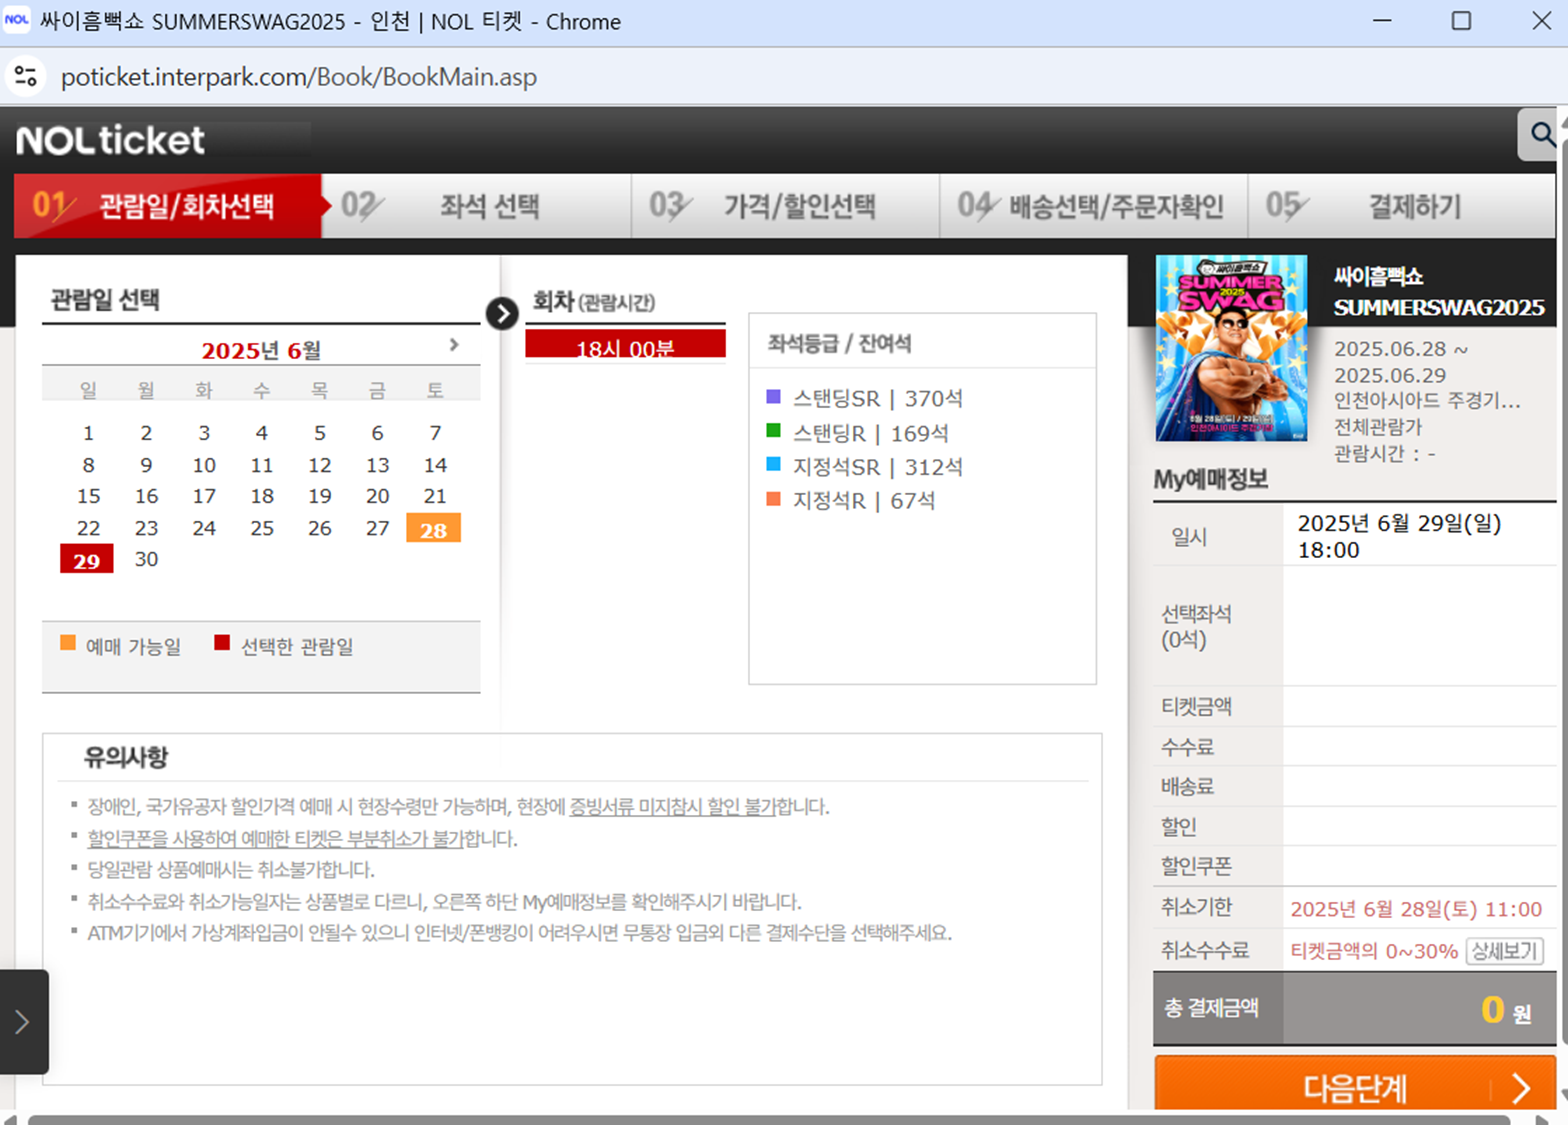
Task: Click the 인천아시아드 주경기 venue text
Action: click(1427, 401)
